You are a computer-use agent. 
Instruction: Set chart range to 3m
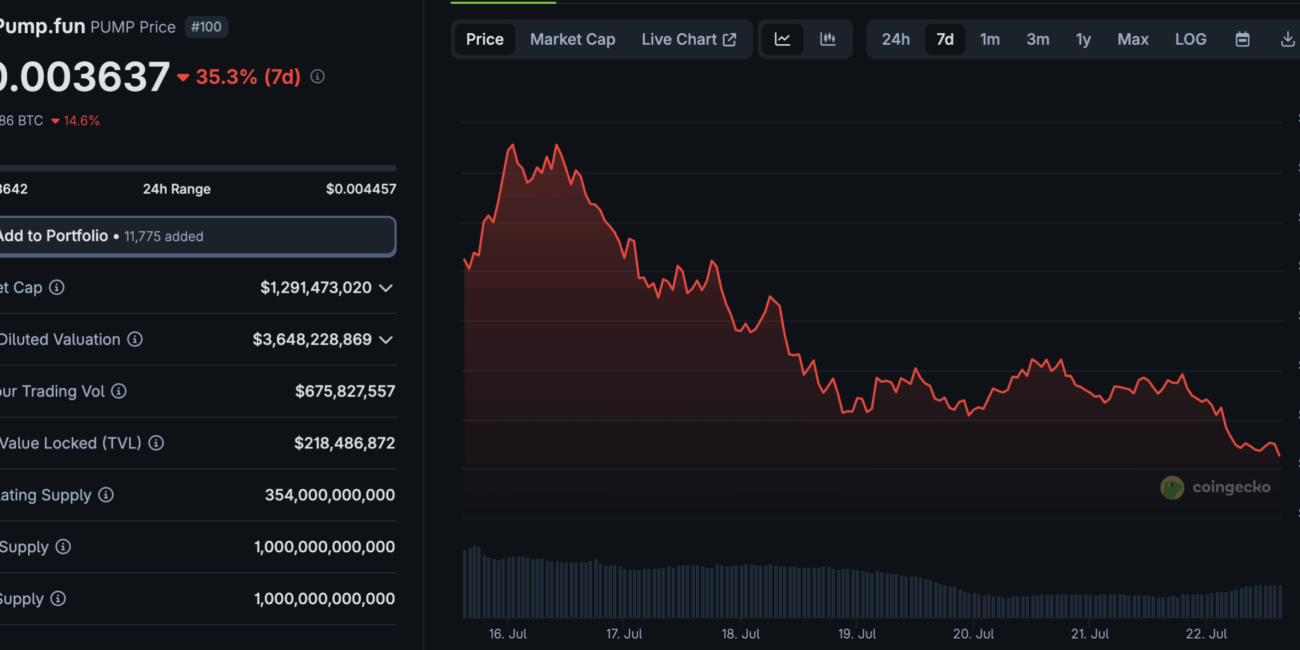click(x=1038, y=39)
